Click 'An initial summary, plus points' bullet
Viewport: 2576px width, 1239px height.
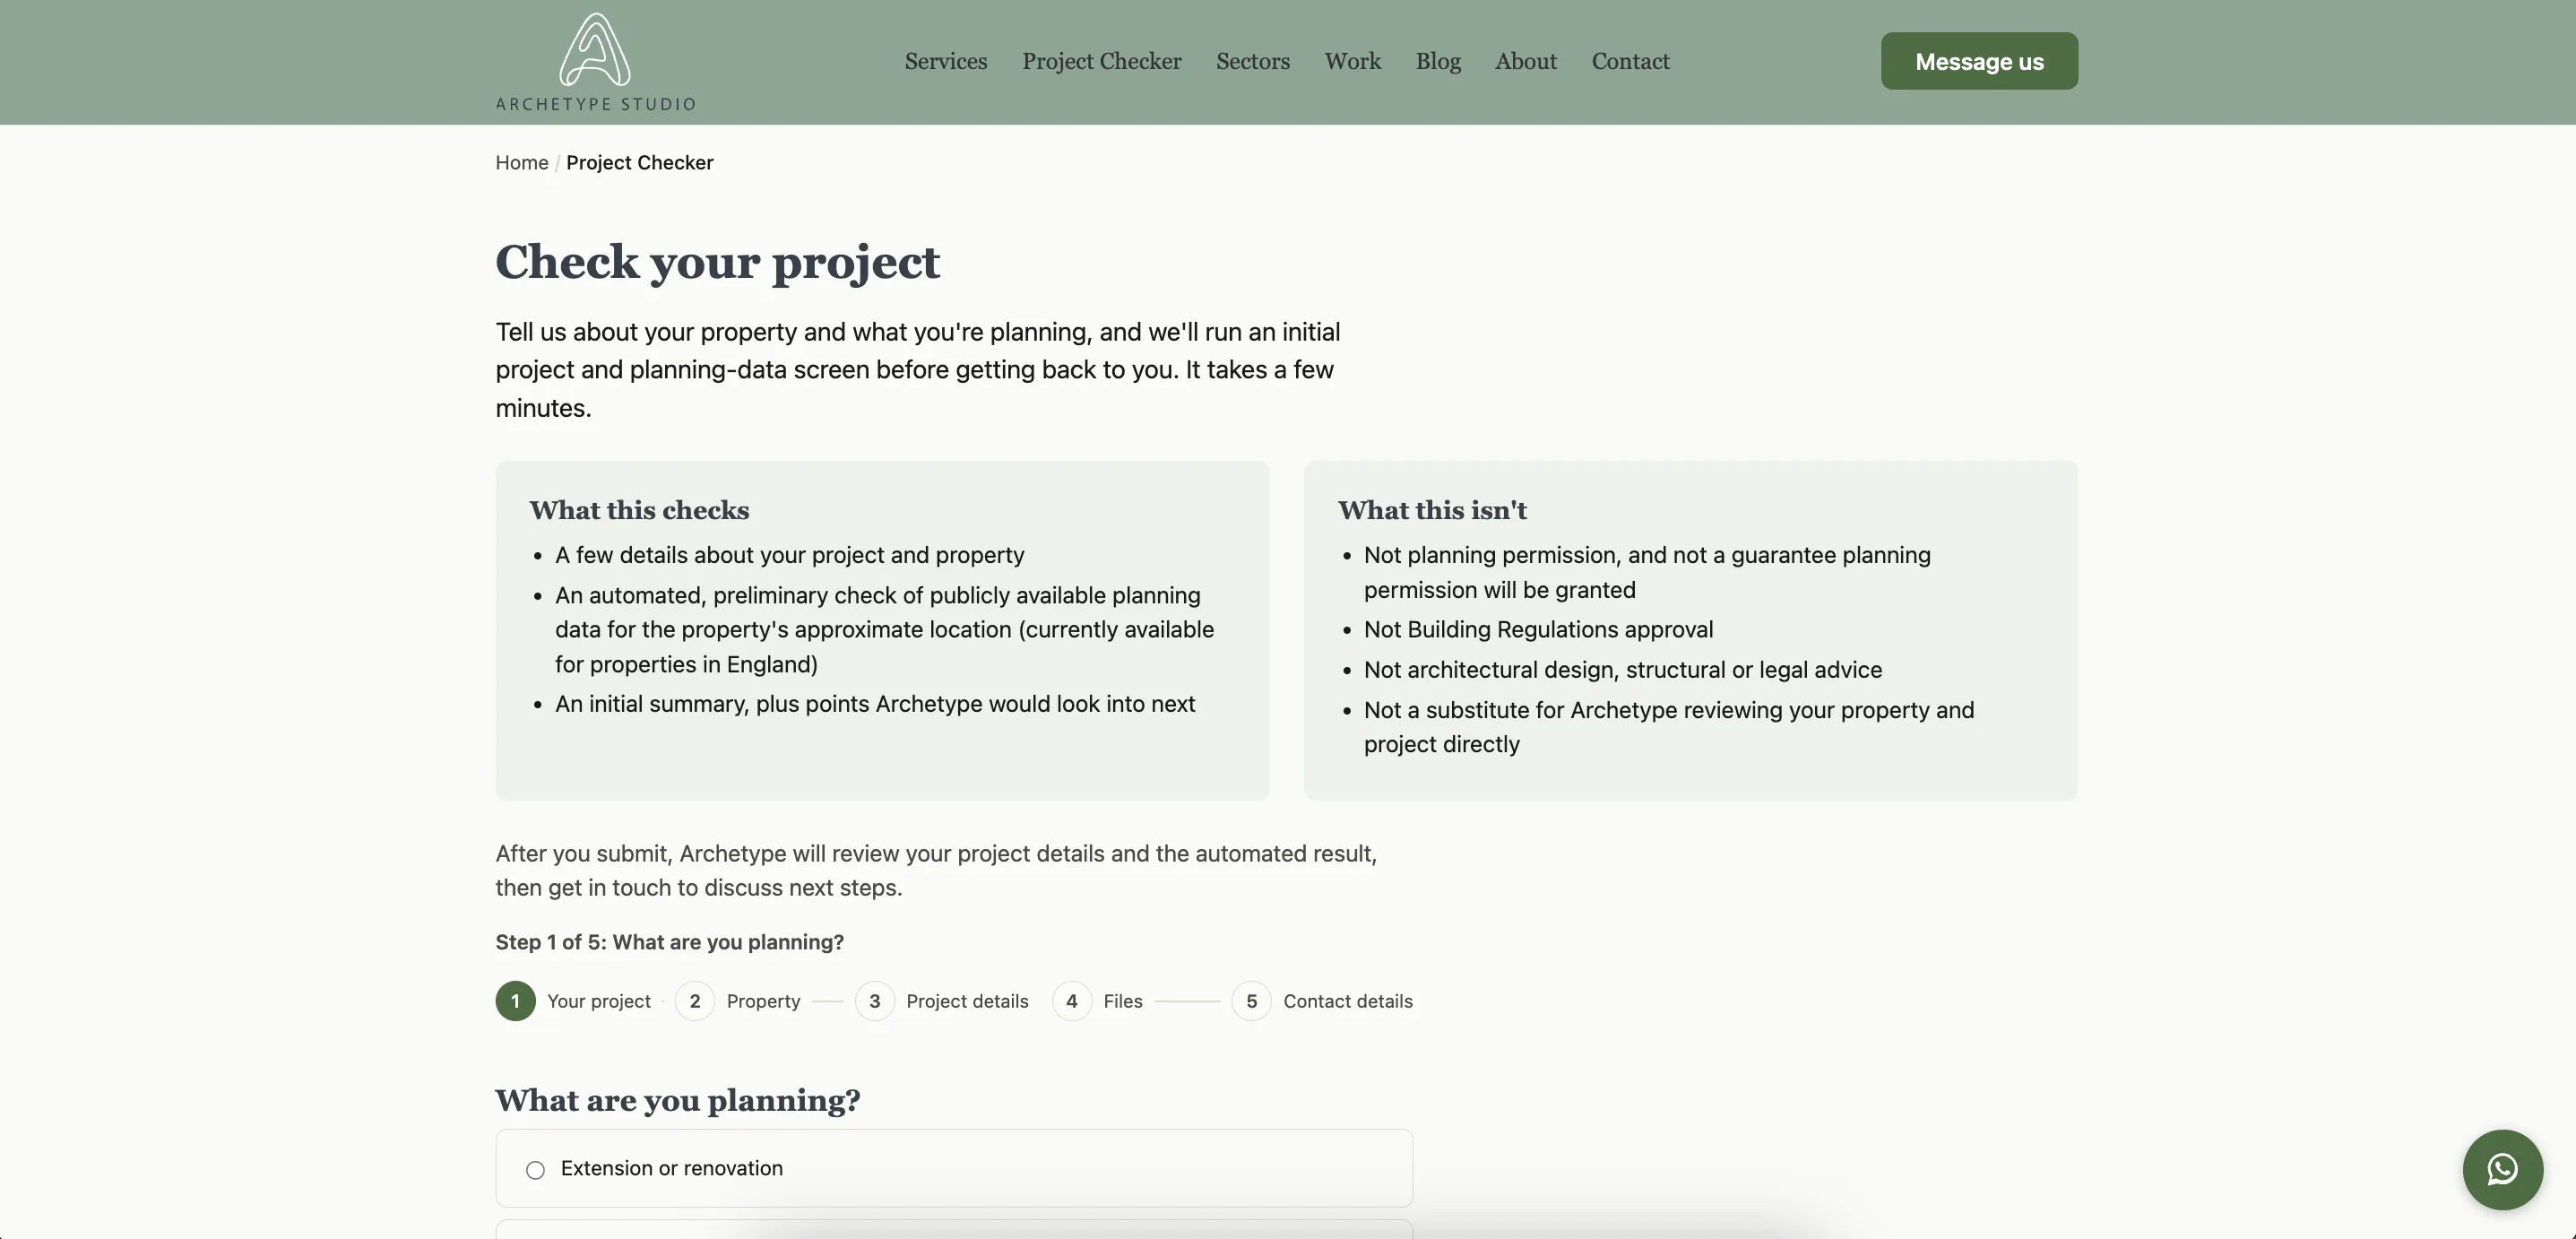click(875, 703)
